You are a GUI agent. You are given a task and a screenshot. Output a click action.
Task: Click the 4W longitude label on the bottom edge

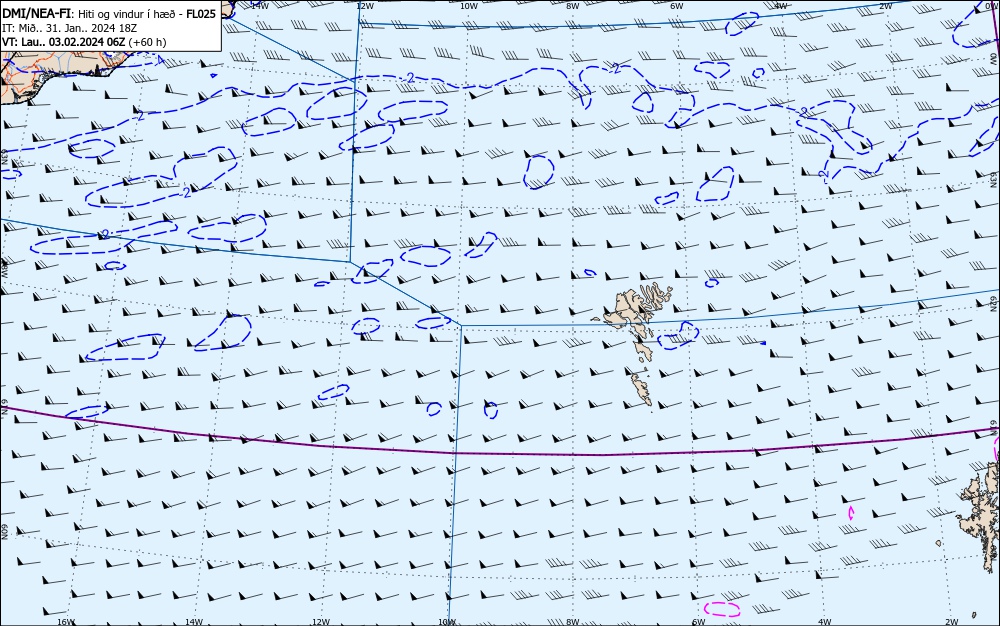click(824, 622)
